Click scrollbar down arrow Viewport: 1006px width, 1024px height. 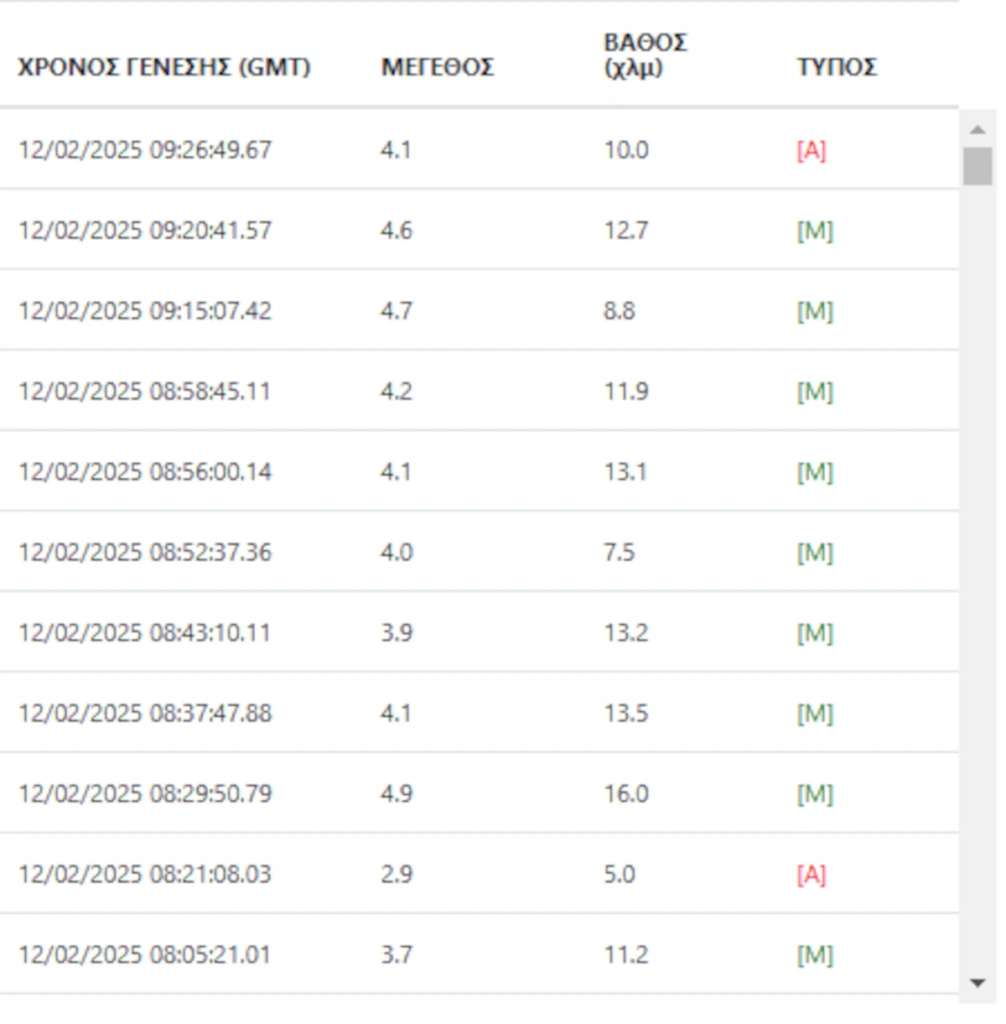click(977, 983)
